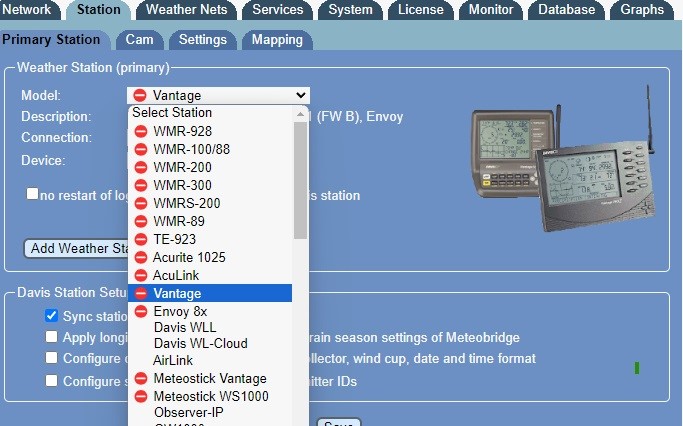The width and height of the screenshot is (683, 426).
Task: Choose Acurite 1025 station model
Action: point(211,257)
